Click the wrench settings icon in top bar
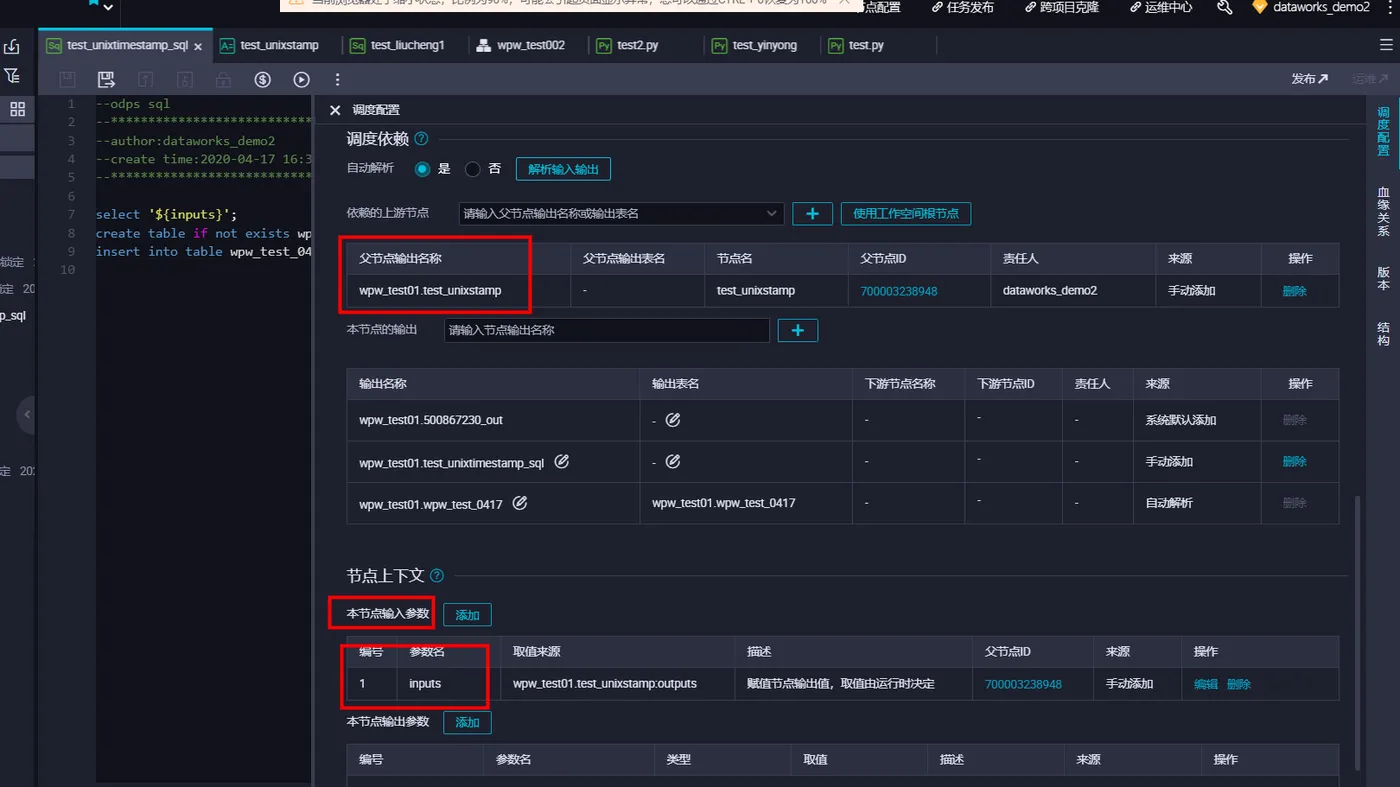This screenshot has width=1400, height=787. [1224, 7]
